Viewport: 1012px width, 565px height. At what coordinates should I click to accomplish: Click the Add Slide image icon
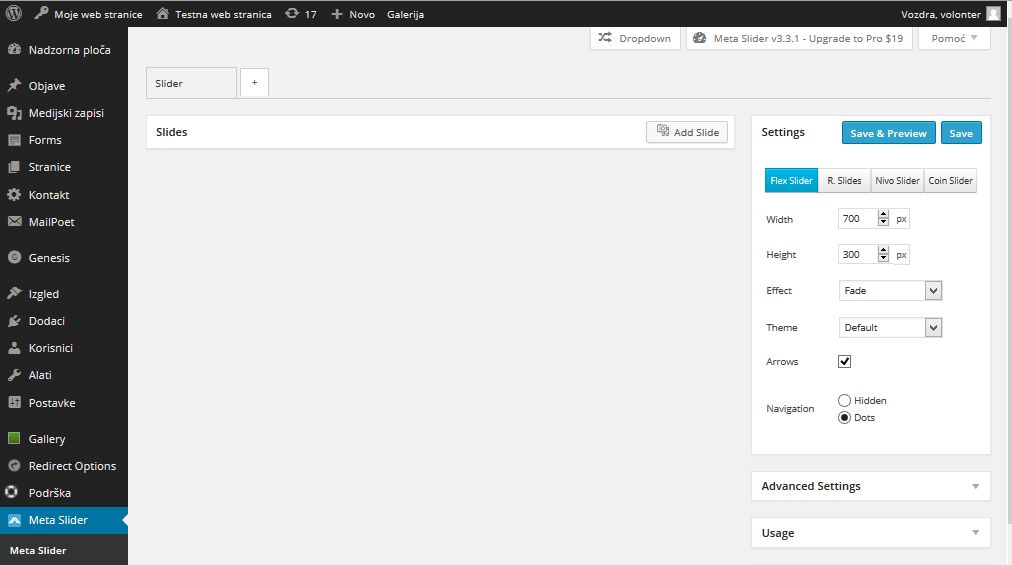[x=663, y=130]
